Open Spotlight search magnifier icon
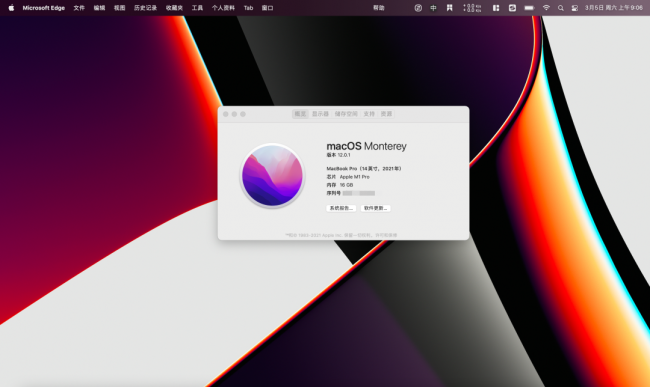 [560, 8]
